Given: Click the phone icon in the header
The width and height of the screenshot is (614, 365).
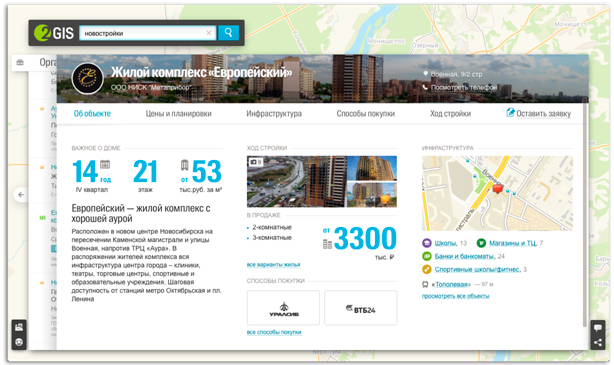Looking at the screenshot, I should click(425, 87).
